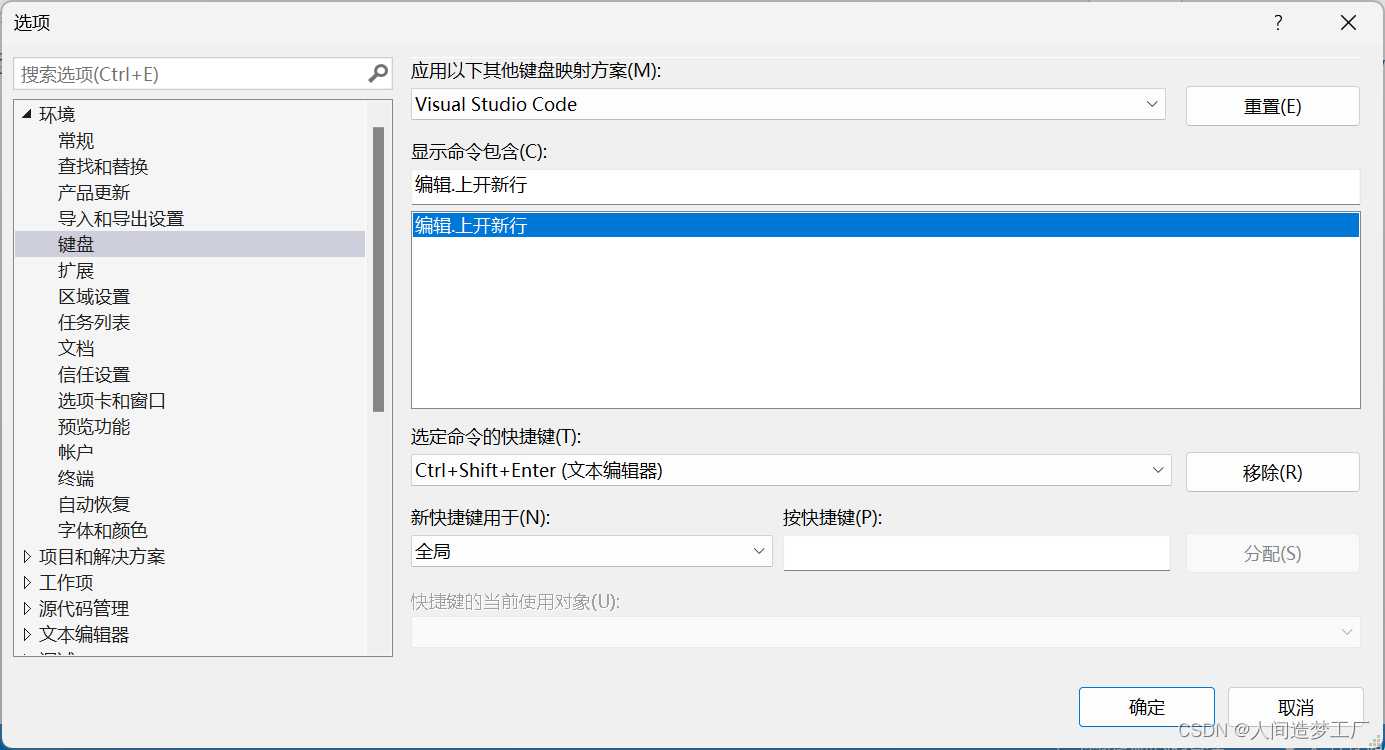Select the 项目和解决方案 tree item
1385x750 pixels.
[x=102, y=557]
